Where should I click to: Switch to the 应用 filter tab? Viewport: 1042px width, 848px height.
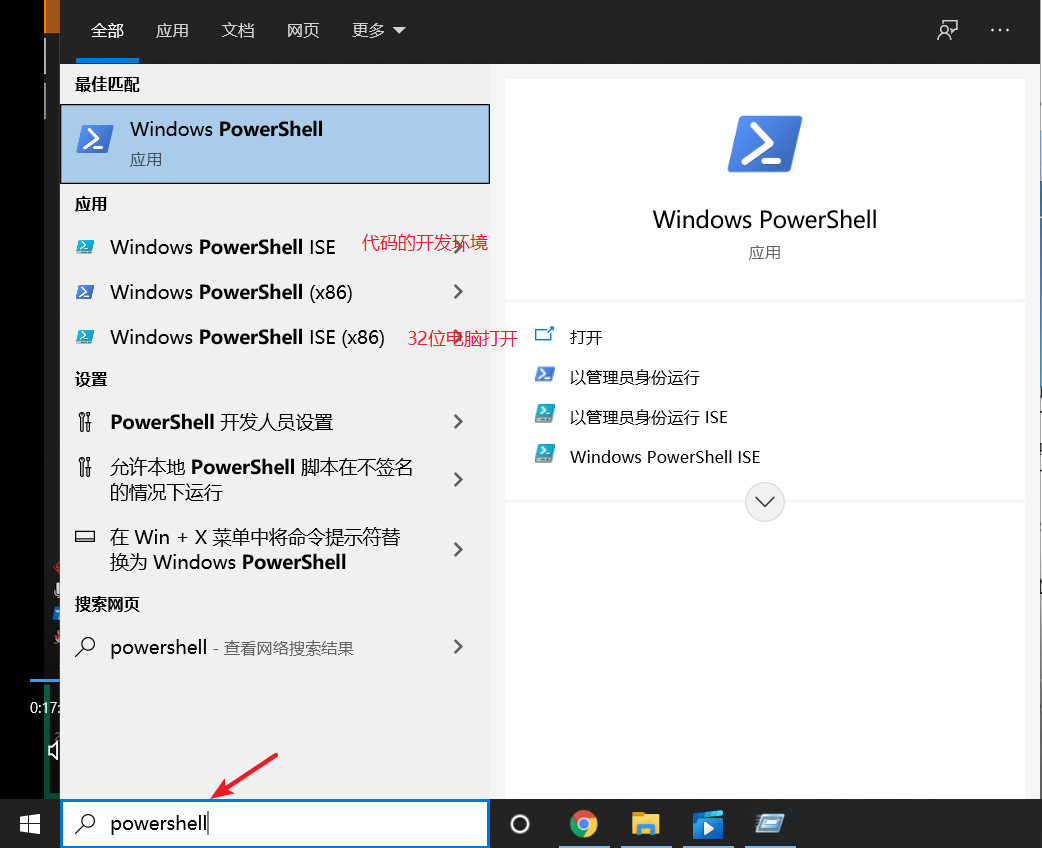pos(172,31)
